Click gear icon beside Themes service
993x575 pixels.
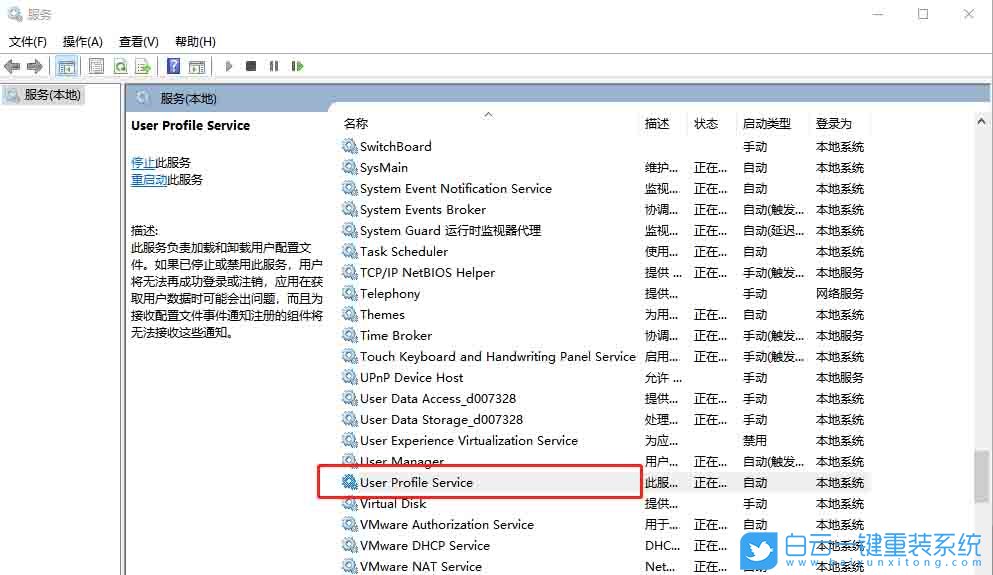350,314
